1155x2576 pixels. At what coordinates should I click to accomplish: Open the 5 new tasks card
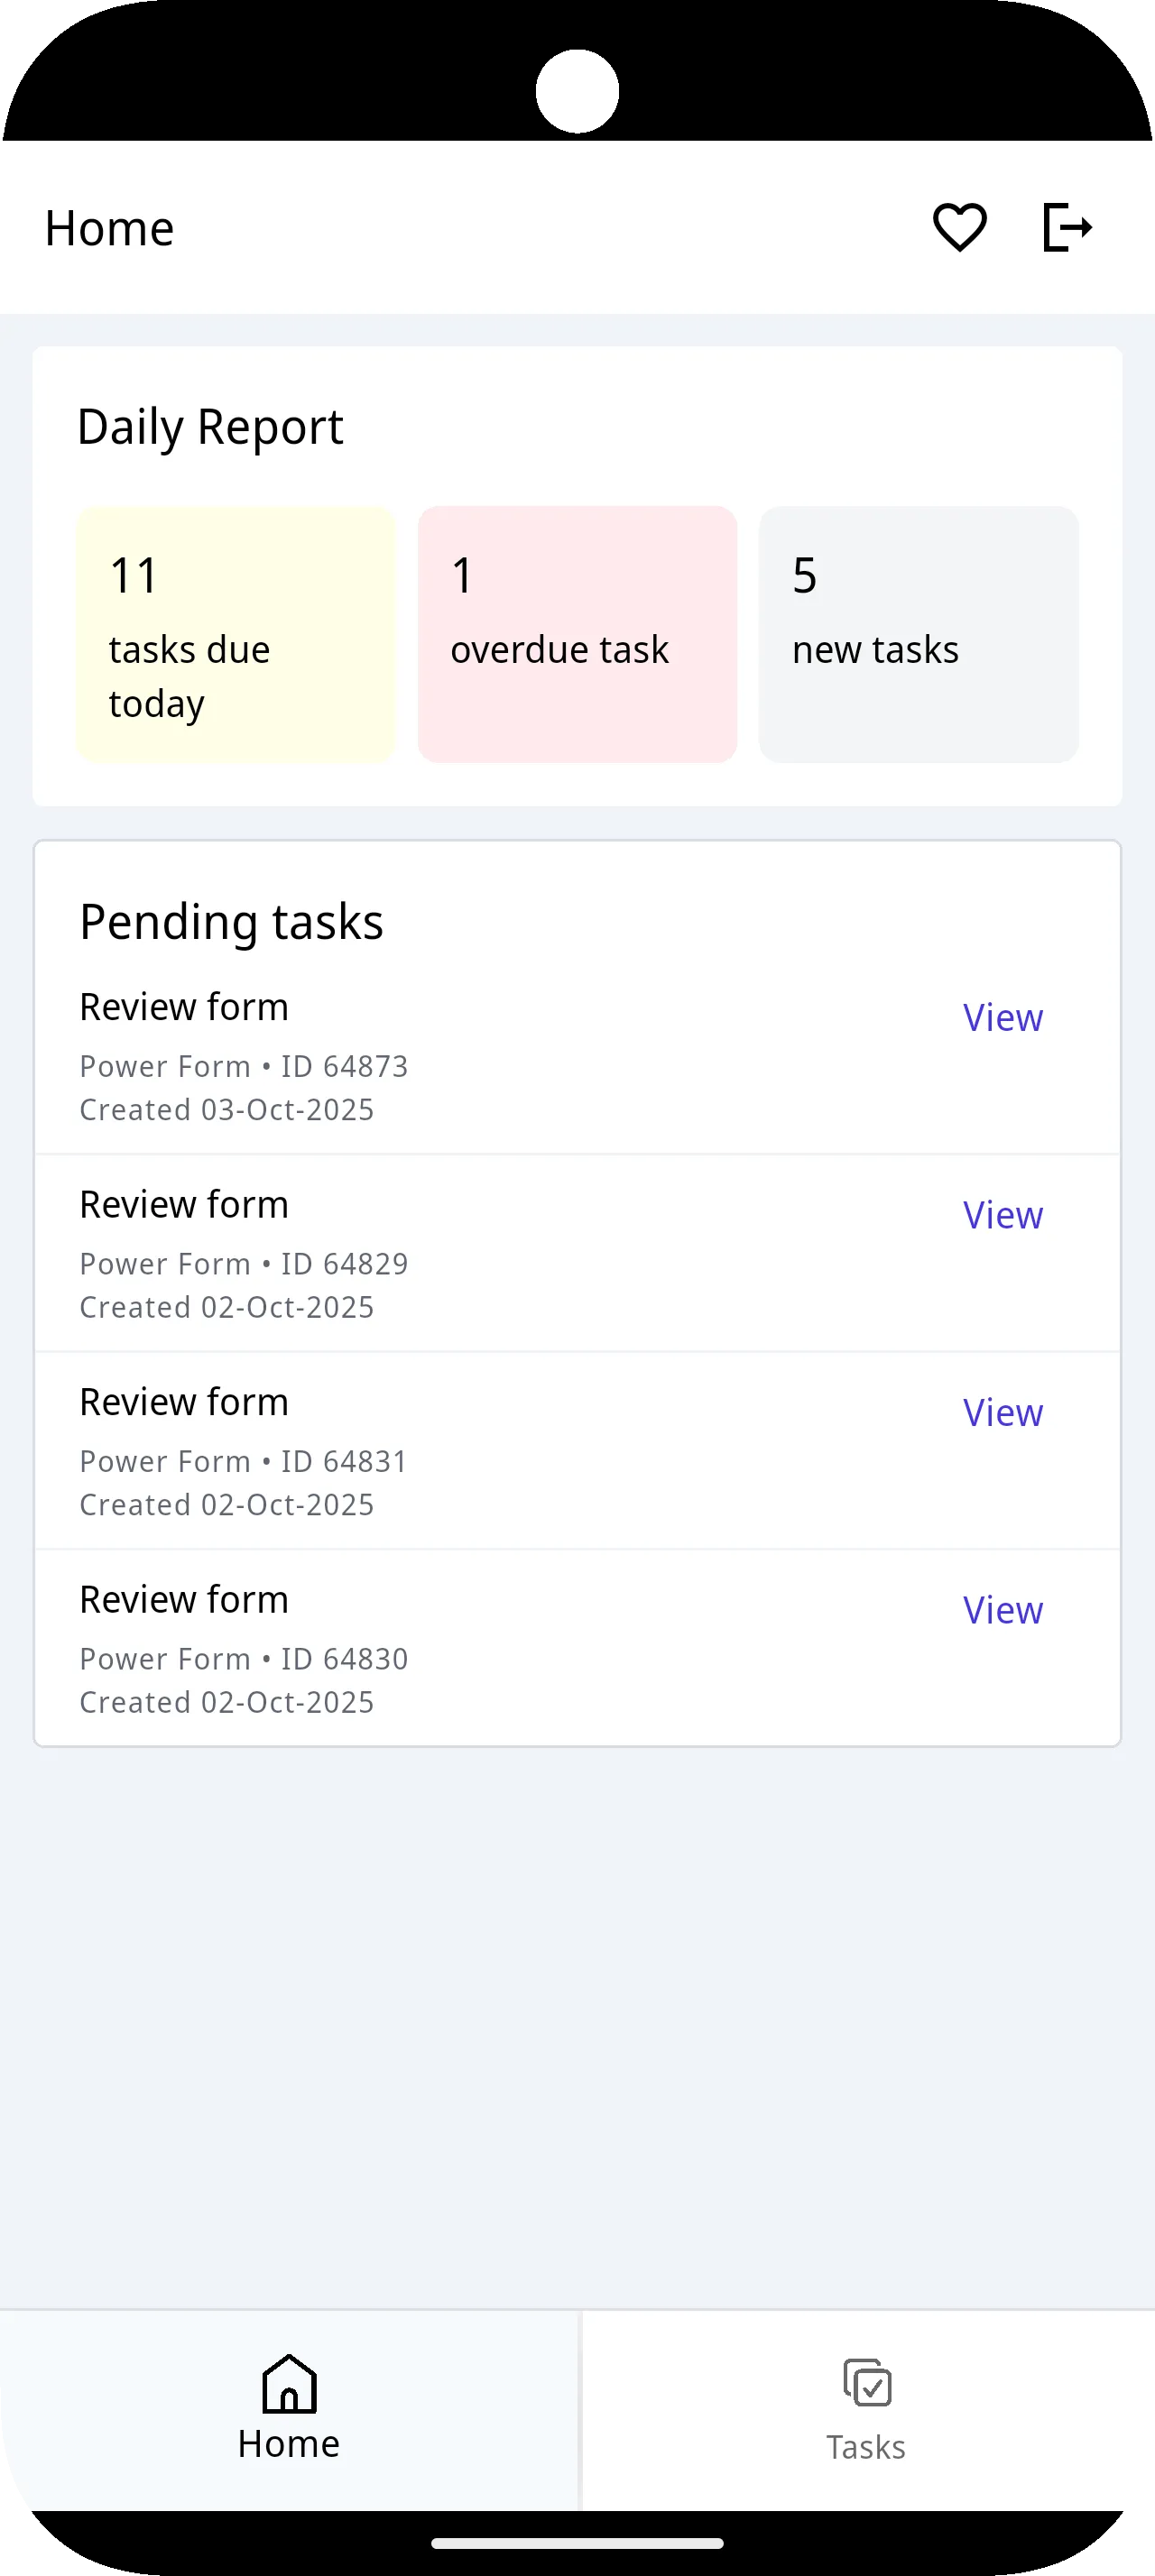coord(918,634)
